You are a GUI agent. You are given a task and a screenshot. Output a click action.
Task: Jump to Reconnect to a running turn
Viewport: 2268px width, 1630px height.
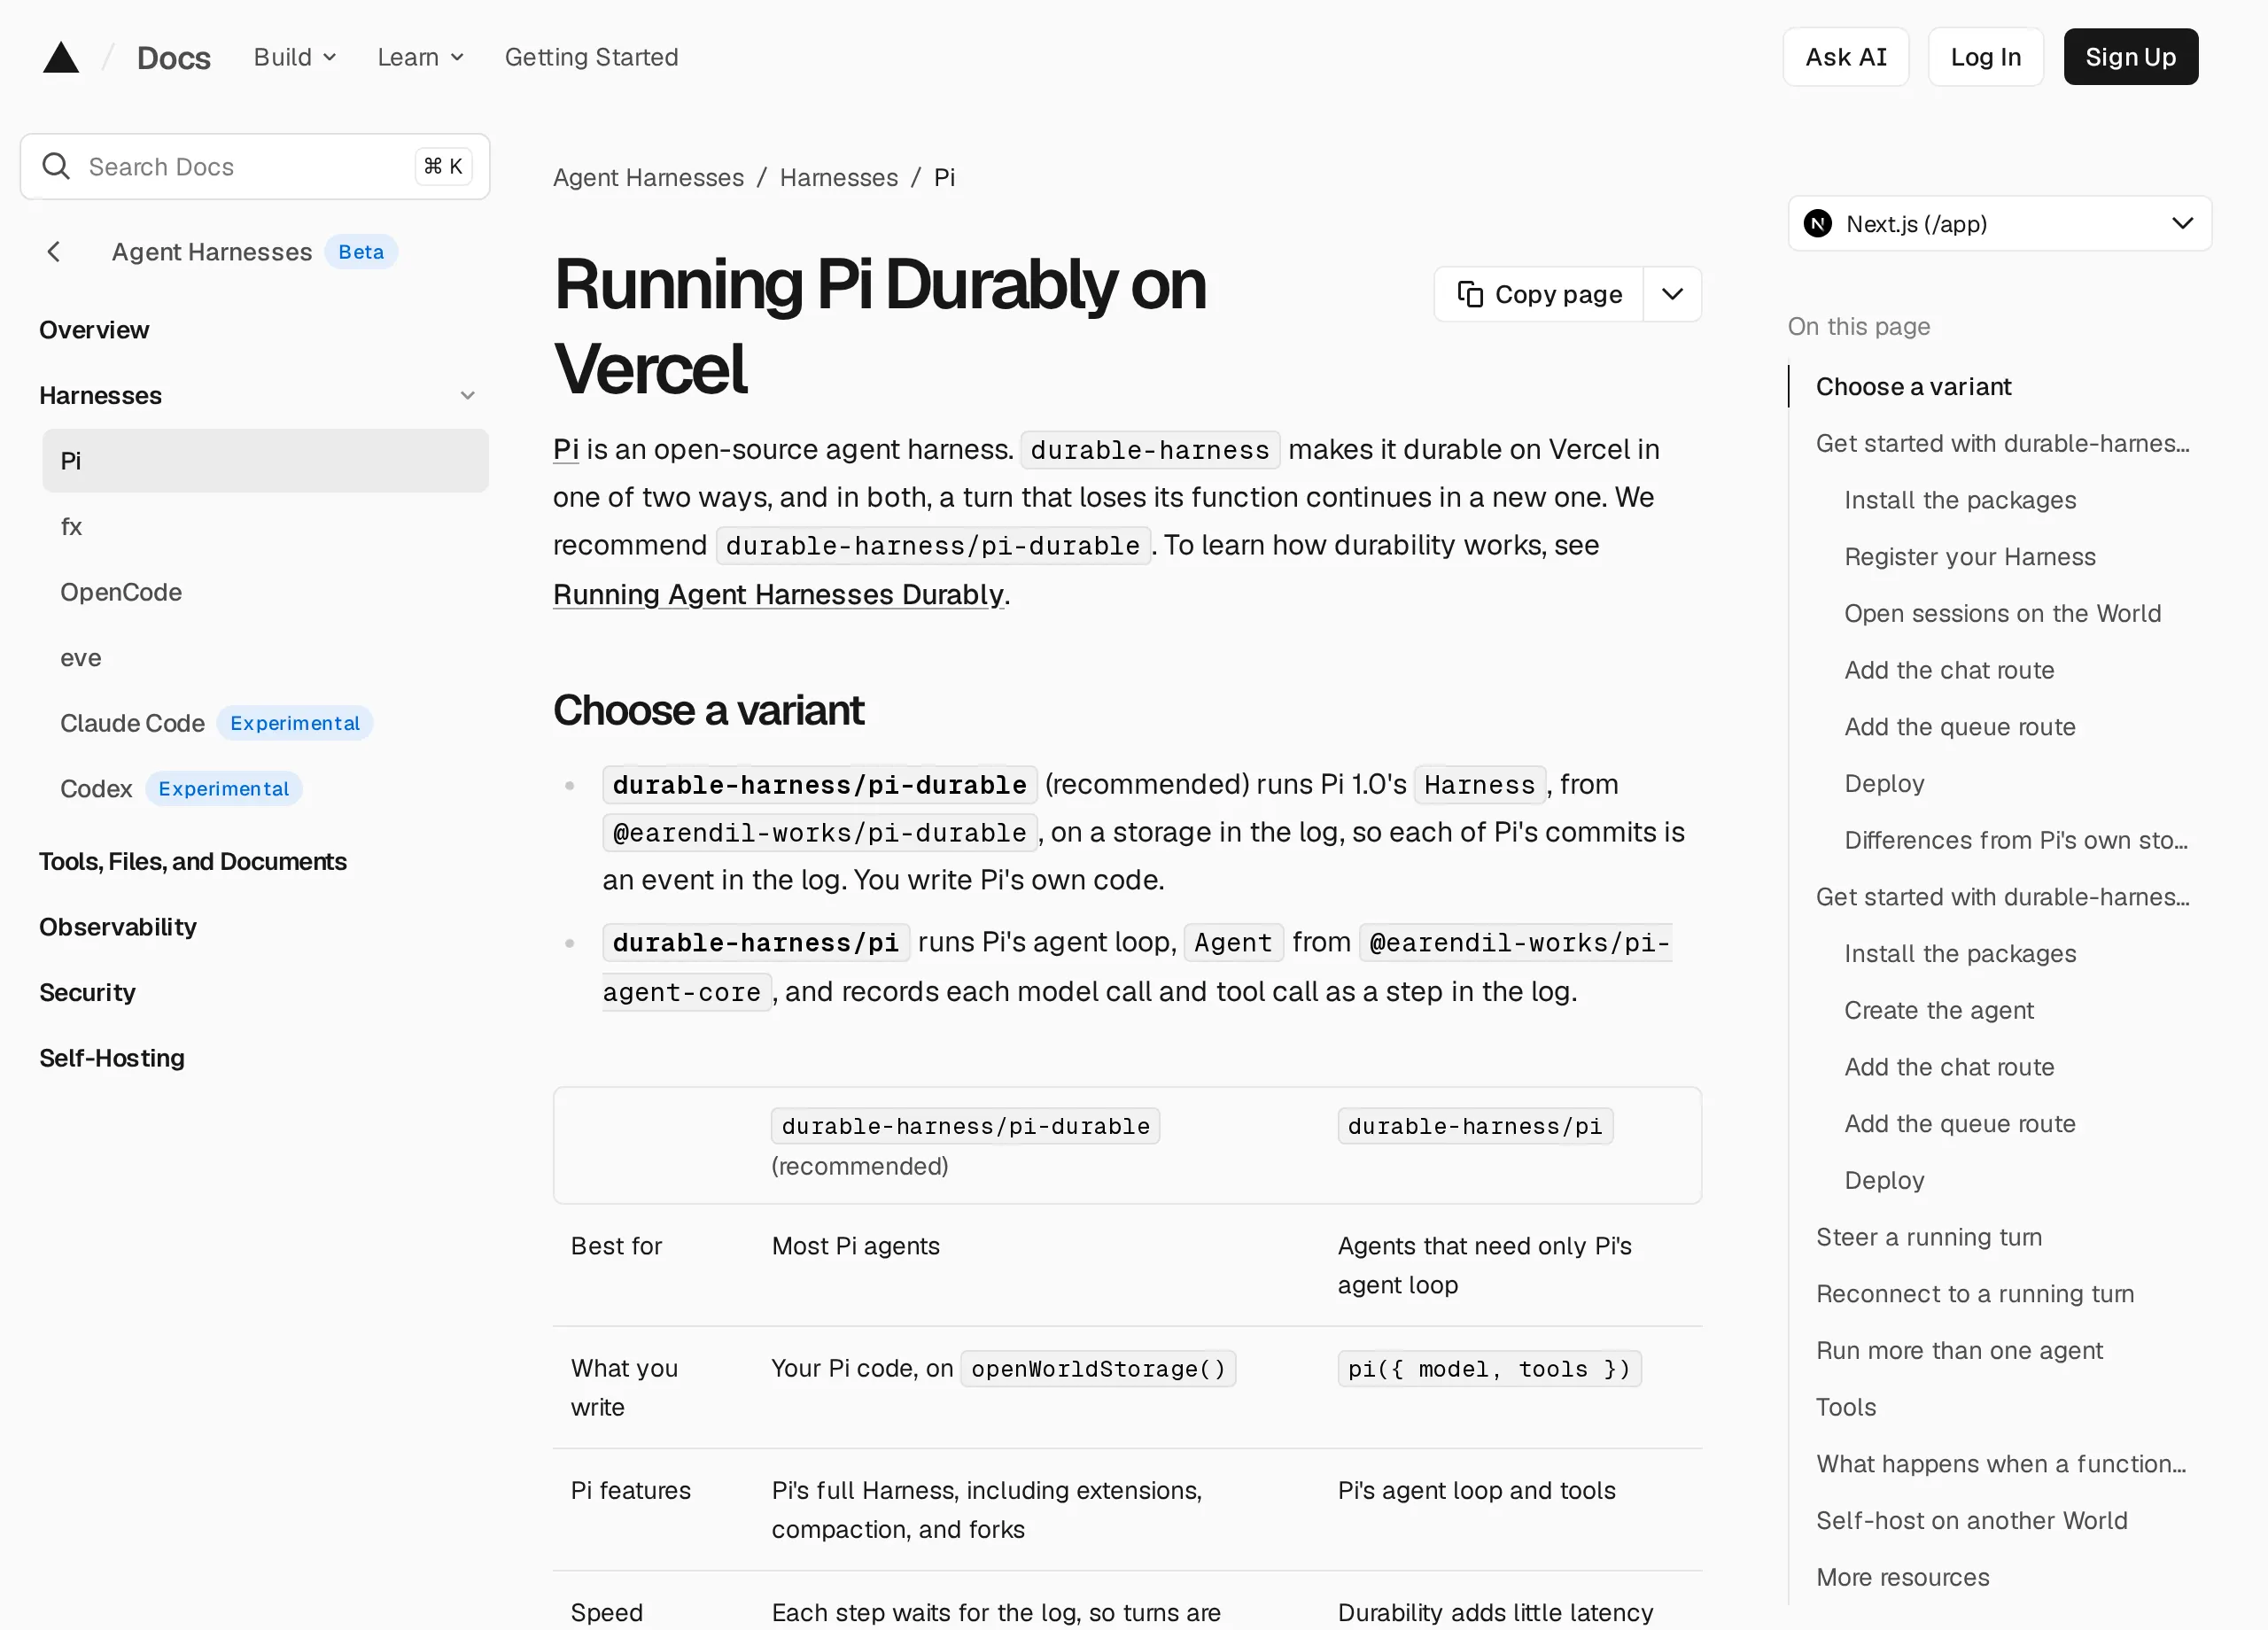coord(1974,1293)
